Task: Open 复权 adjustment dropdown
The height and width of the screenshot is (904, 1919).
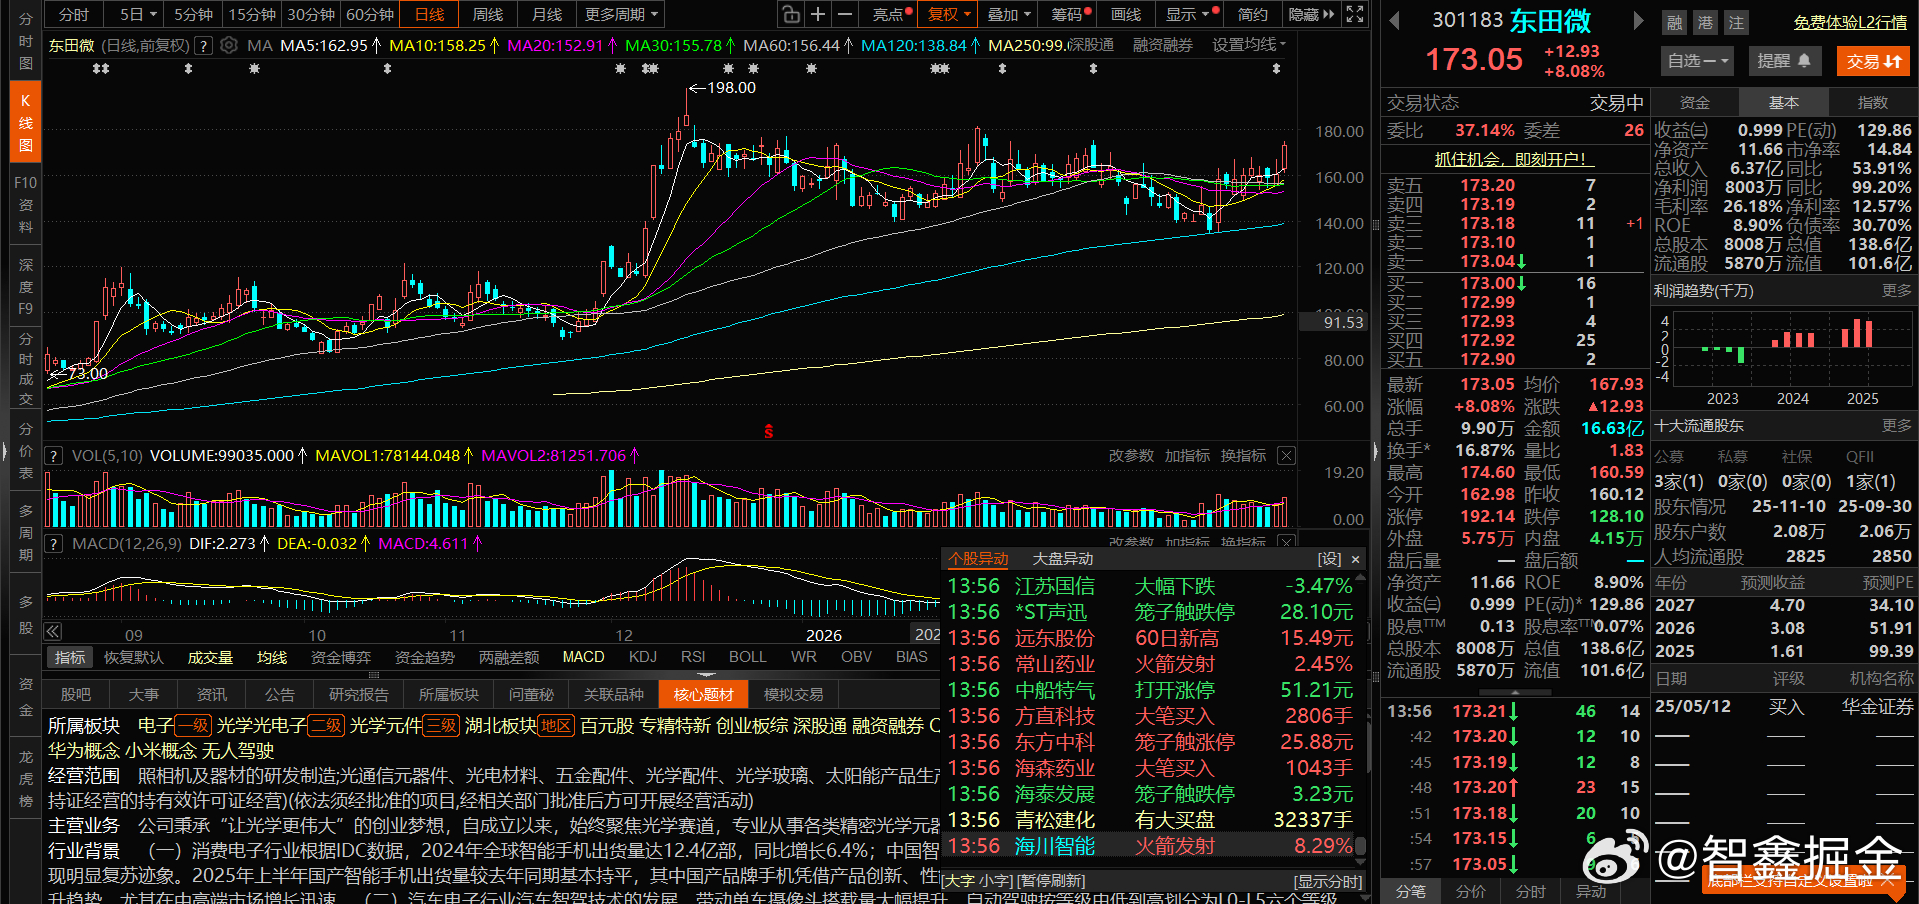Action: (949, 14)
